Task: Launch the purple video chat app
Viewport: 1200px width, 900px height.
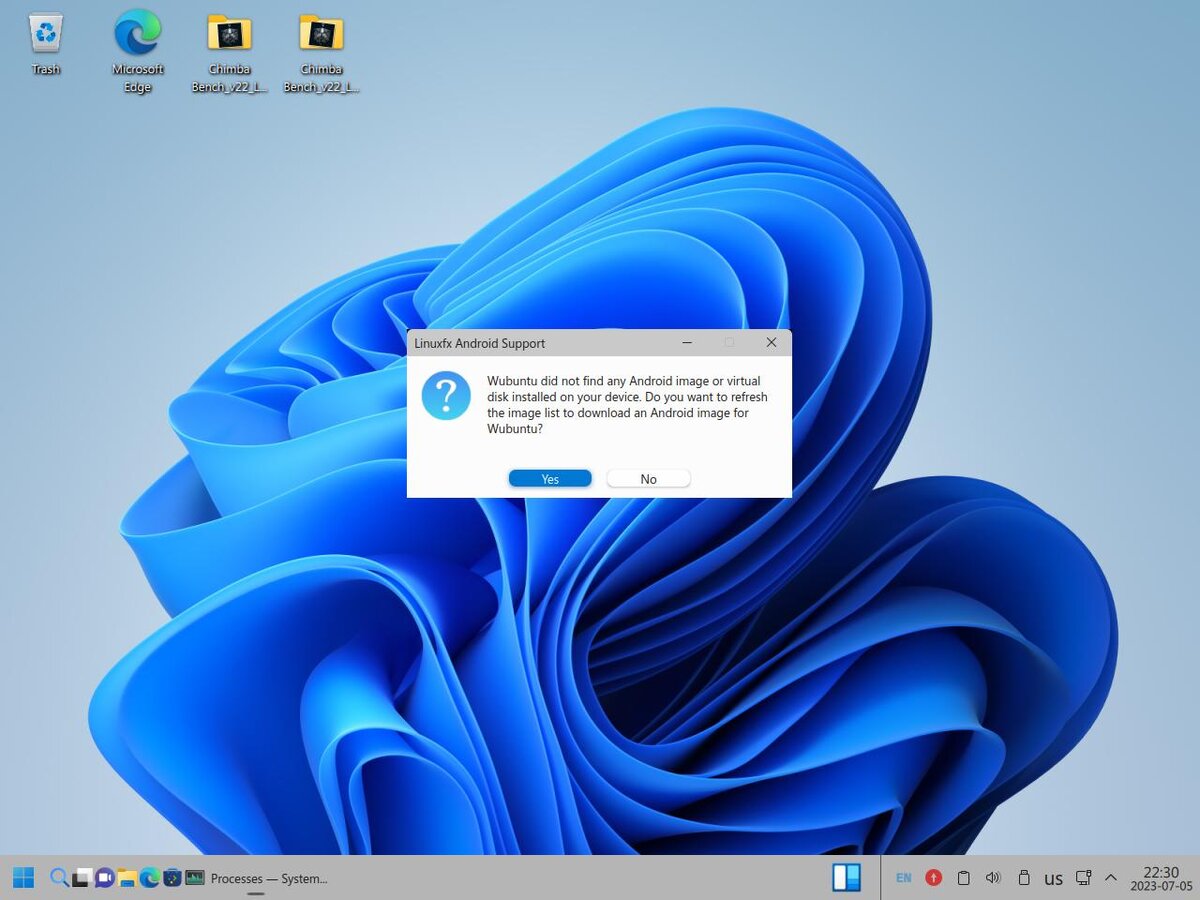Action: pyautogui.click(x=104, y=878)
